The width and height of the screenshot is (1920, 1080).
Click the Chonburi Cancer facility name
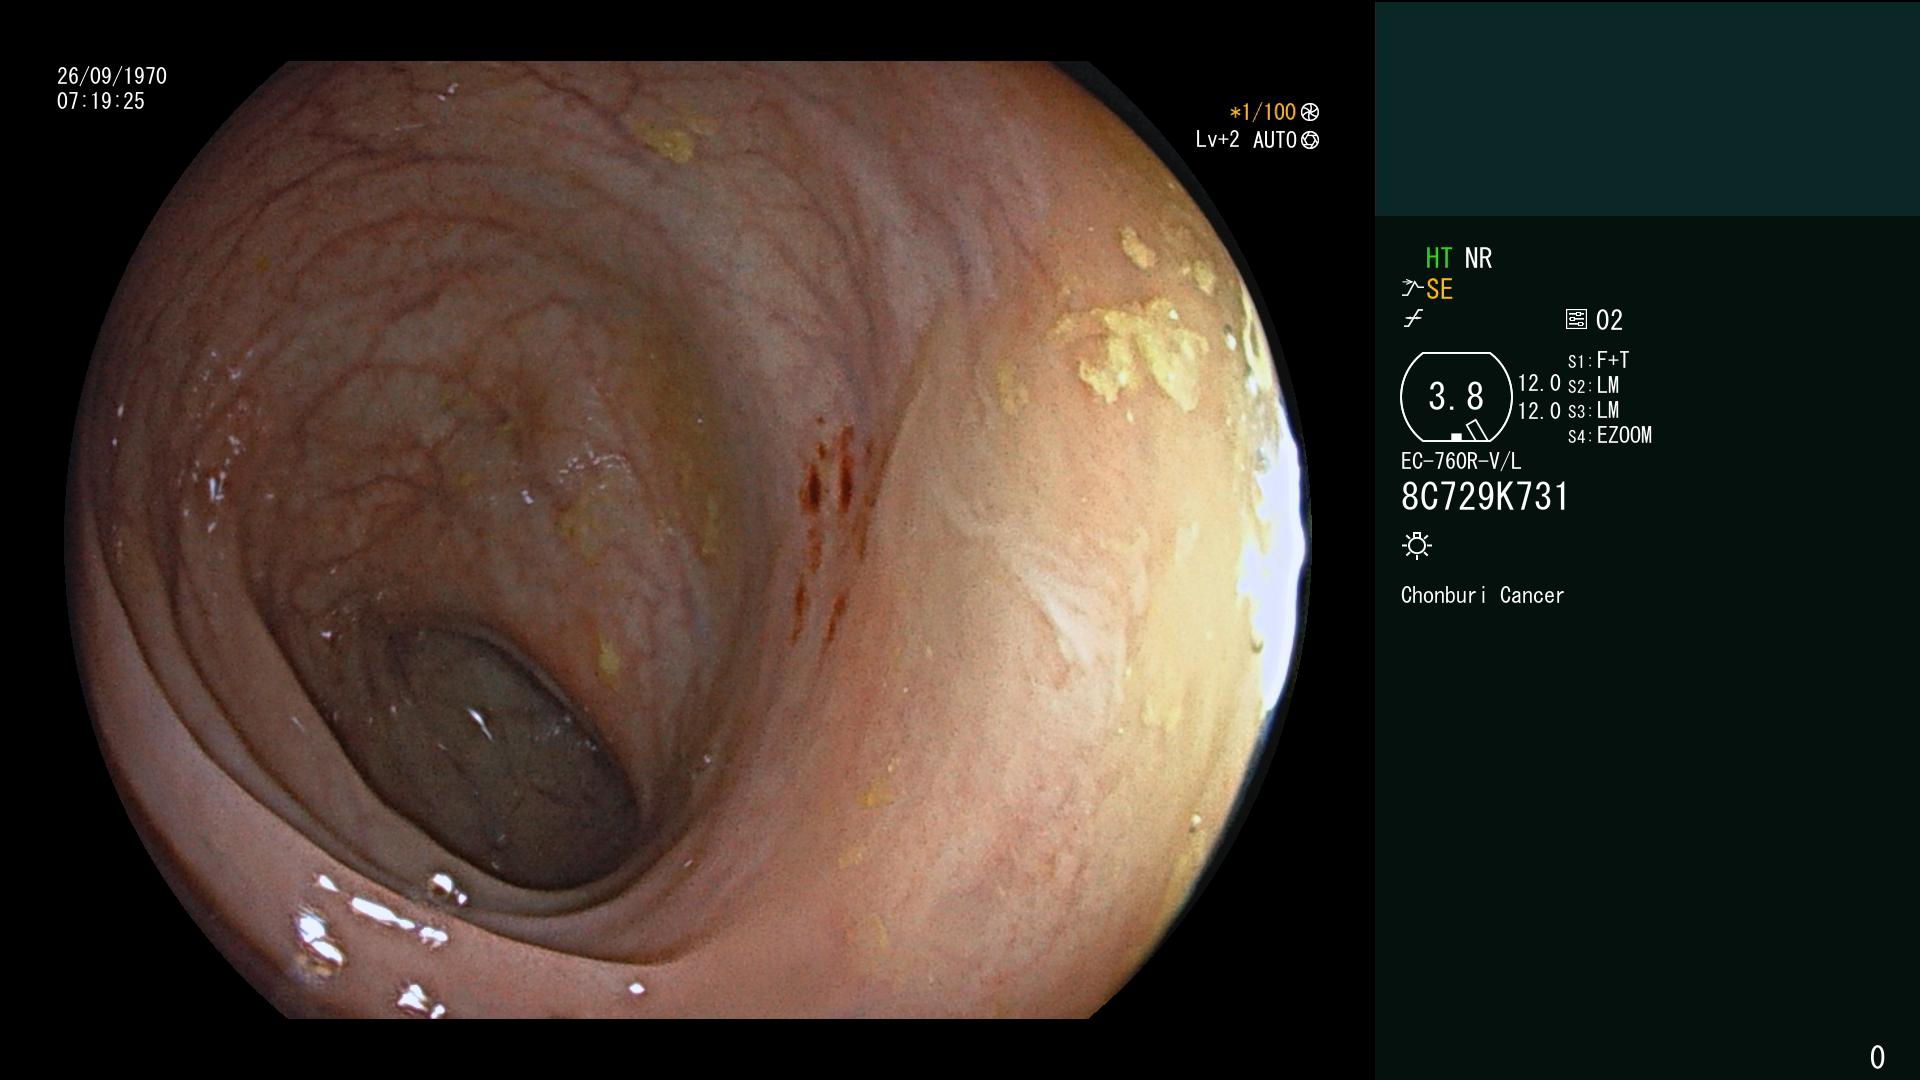tap(1482, 595)
